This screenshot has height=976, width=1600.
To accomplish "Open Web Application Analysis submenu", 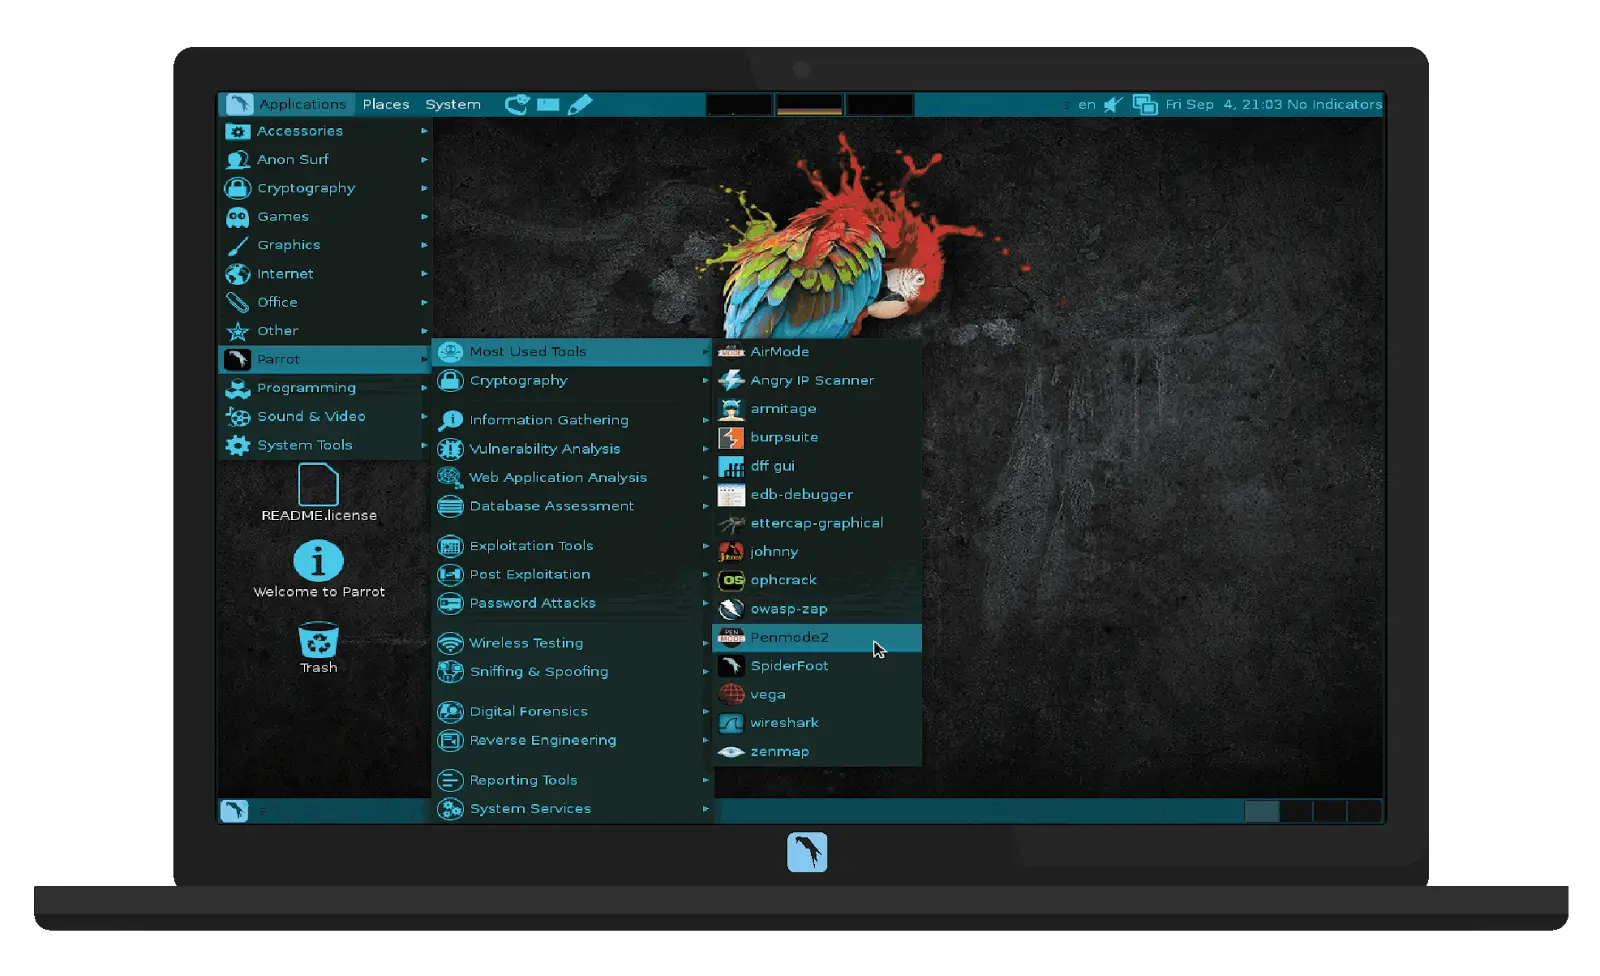I will click(572, 478).
